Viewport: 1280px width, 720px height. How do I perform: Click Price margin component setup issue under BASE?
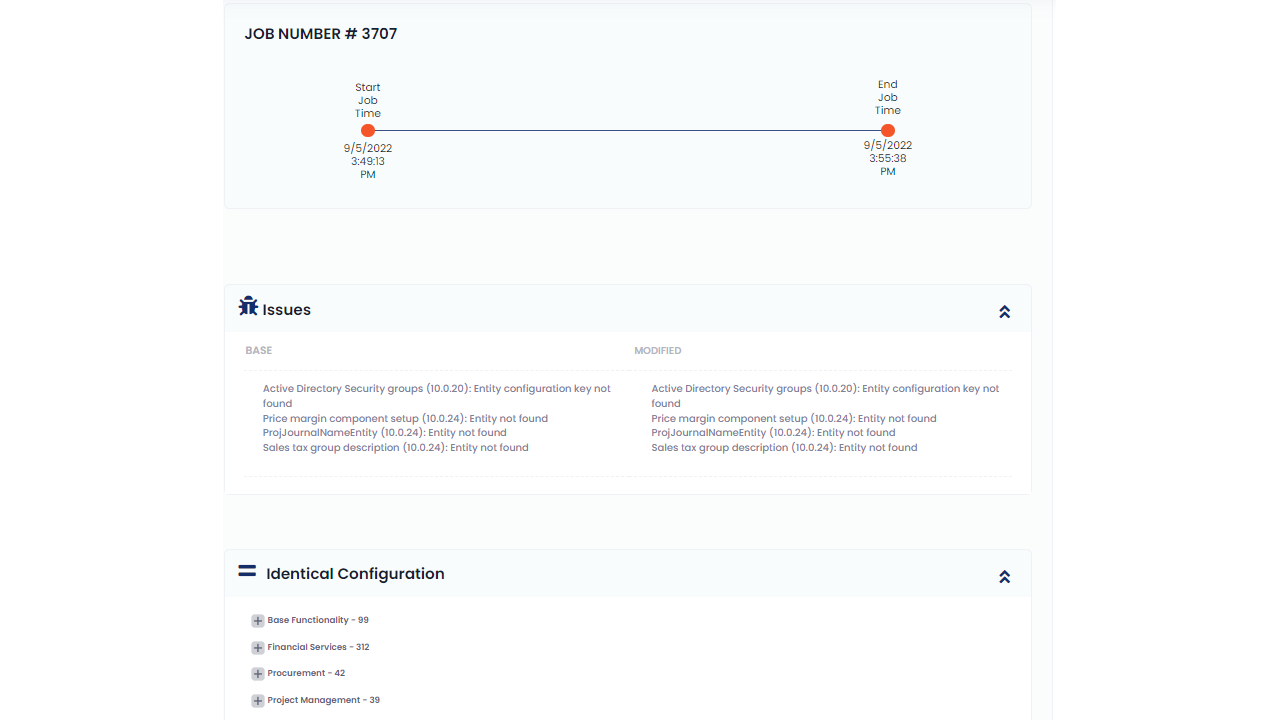[405, 418]
